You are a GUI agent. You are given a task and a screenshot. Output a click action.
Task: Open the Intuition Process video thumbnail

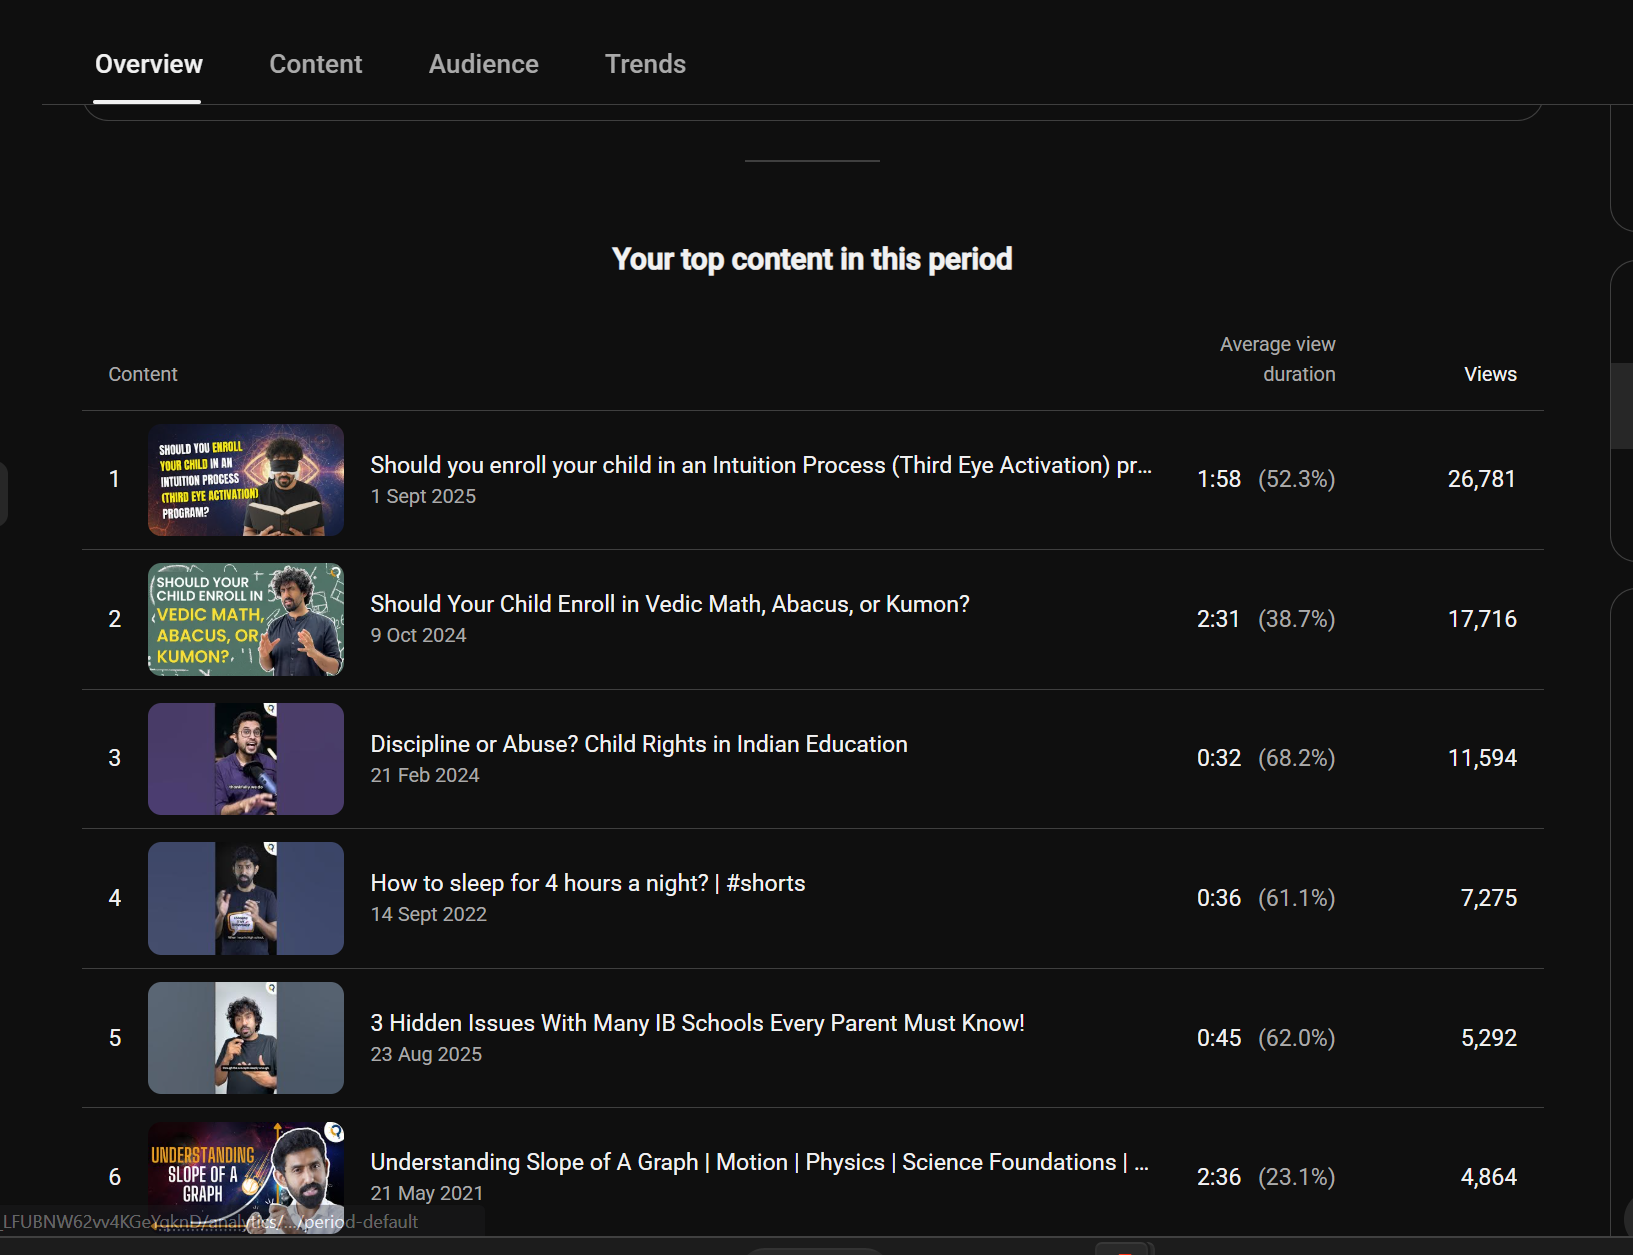pos(246,480)
